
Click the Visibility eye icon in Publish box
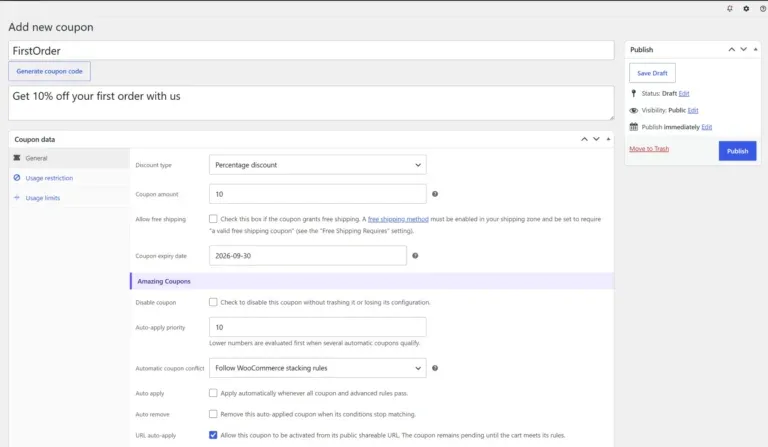(x=634, y=110)
